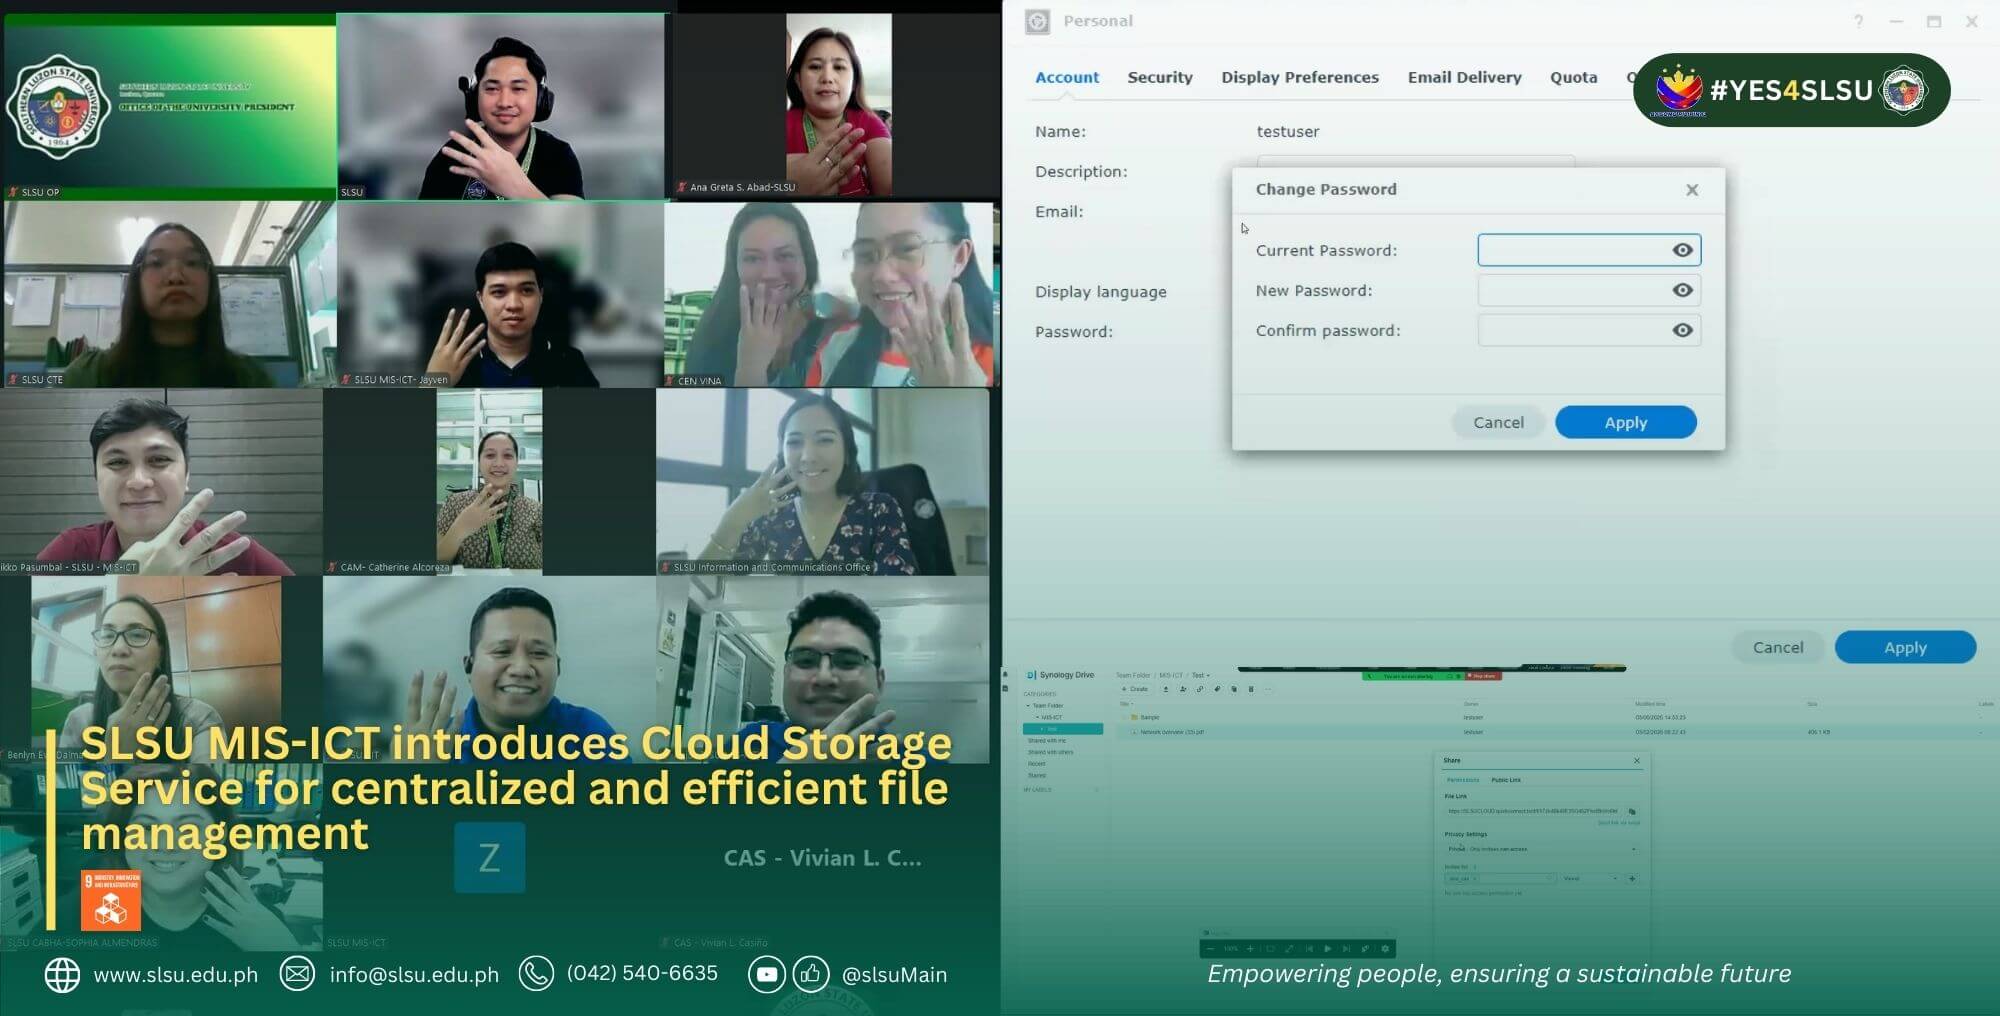Open help with the question mark icon
Image resolution: width=2000 pixels, height=1016 pixels.
pos(1858,22)
